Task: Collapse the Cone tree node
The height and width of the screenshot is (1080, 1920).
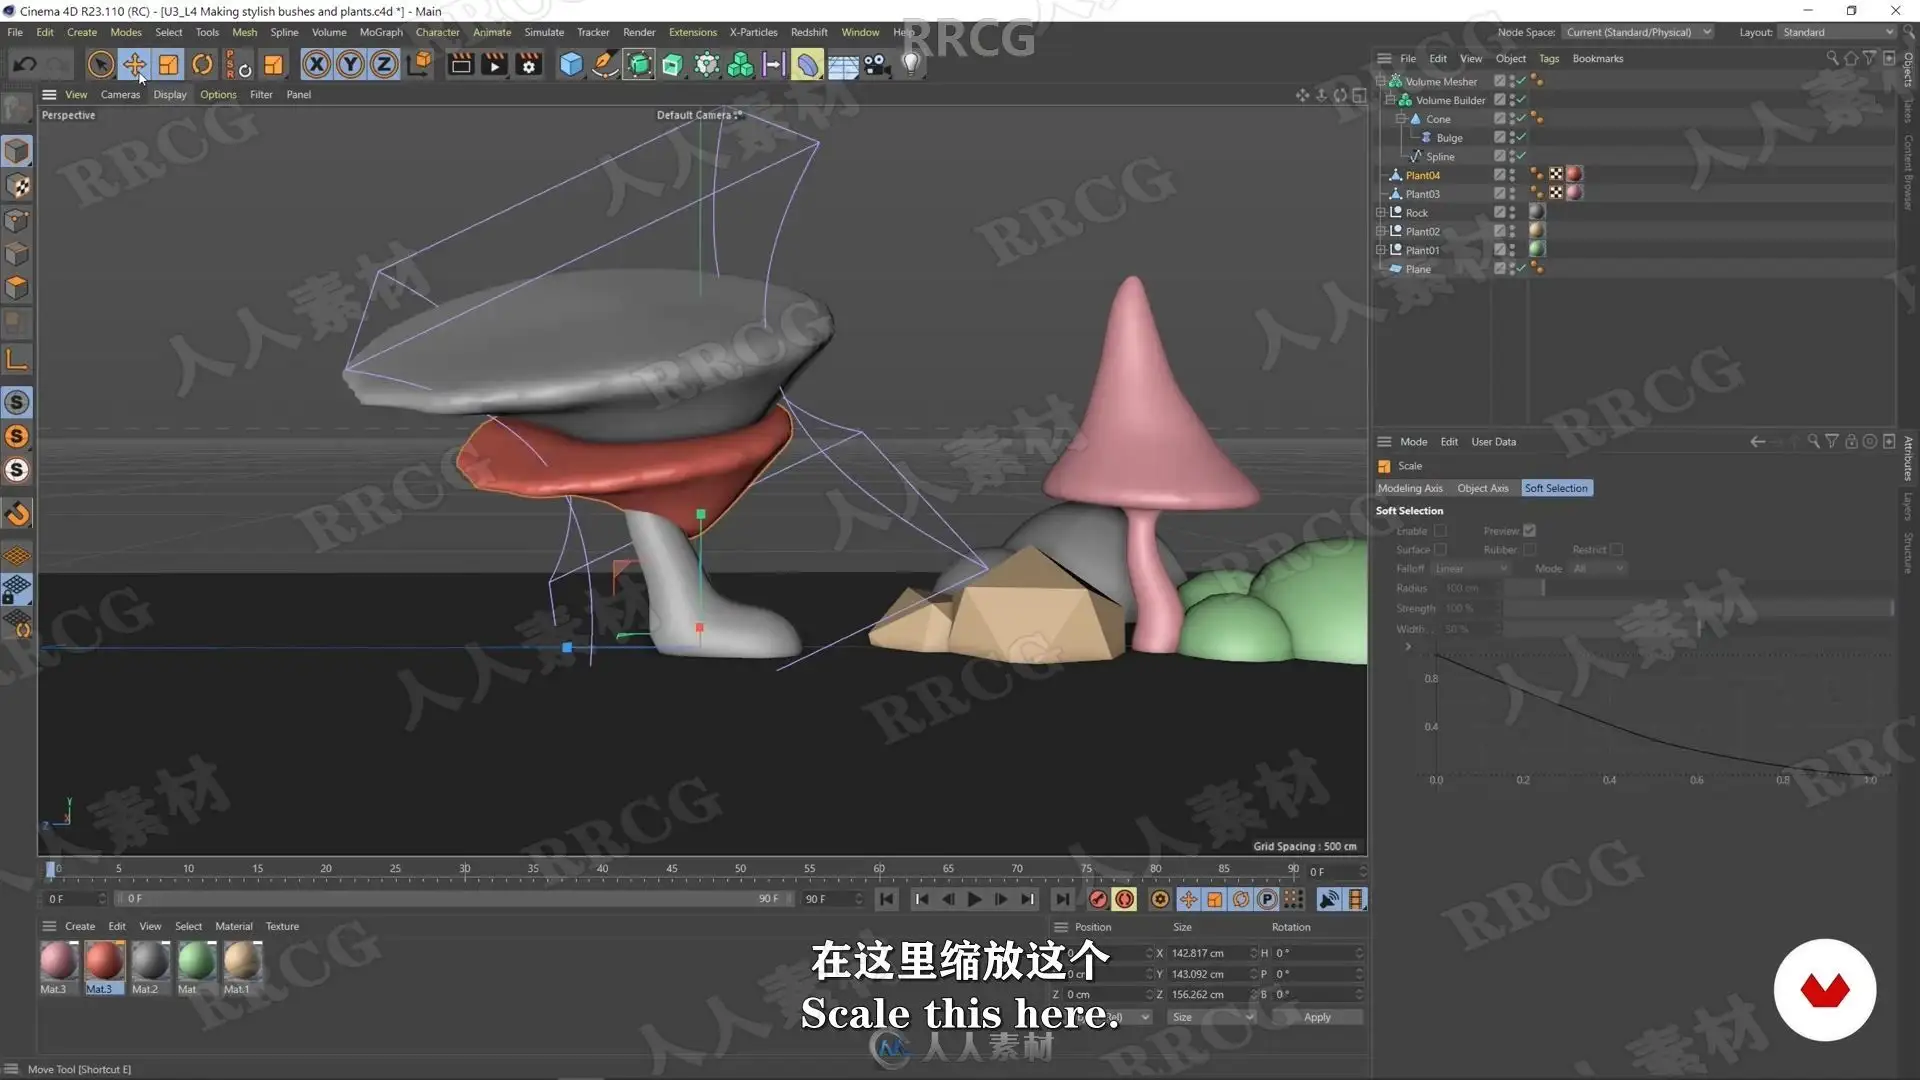Action: click(1401, 119)
